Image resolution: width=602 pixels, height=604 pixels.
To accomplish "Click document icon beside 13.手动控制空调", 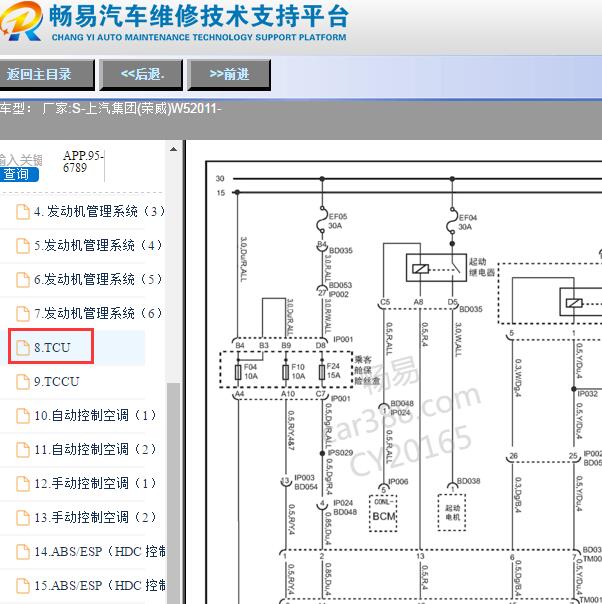I will (x=23, y=517).
